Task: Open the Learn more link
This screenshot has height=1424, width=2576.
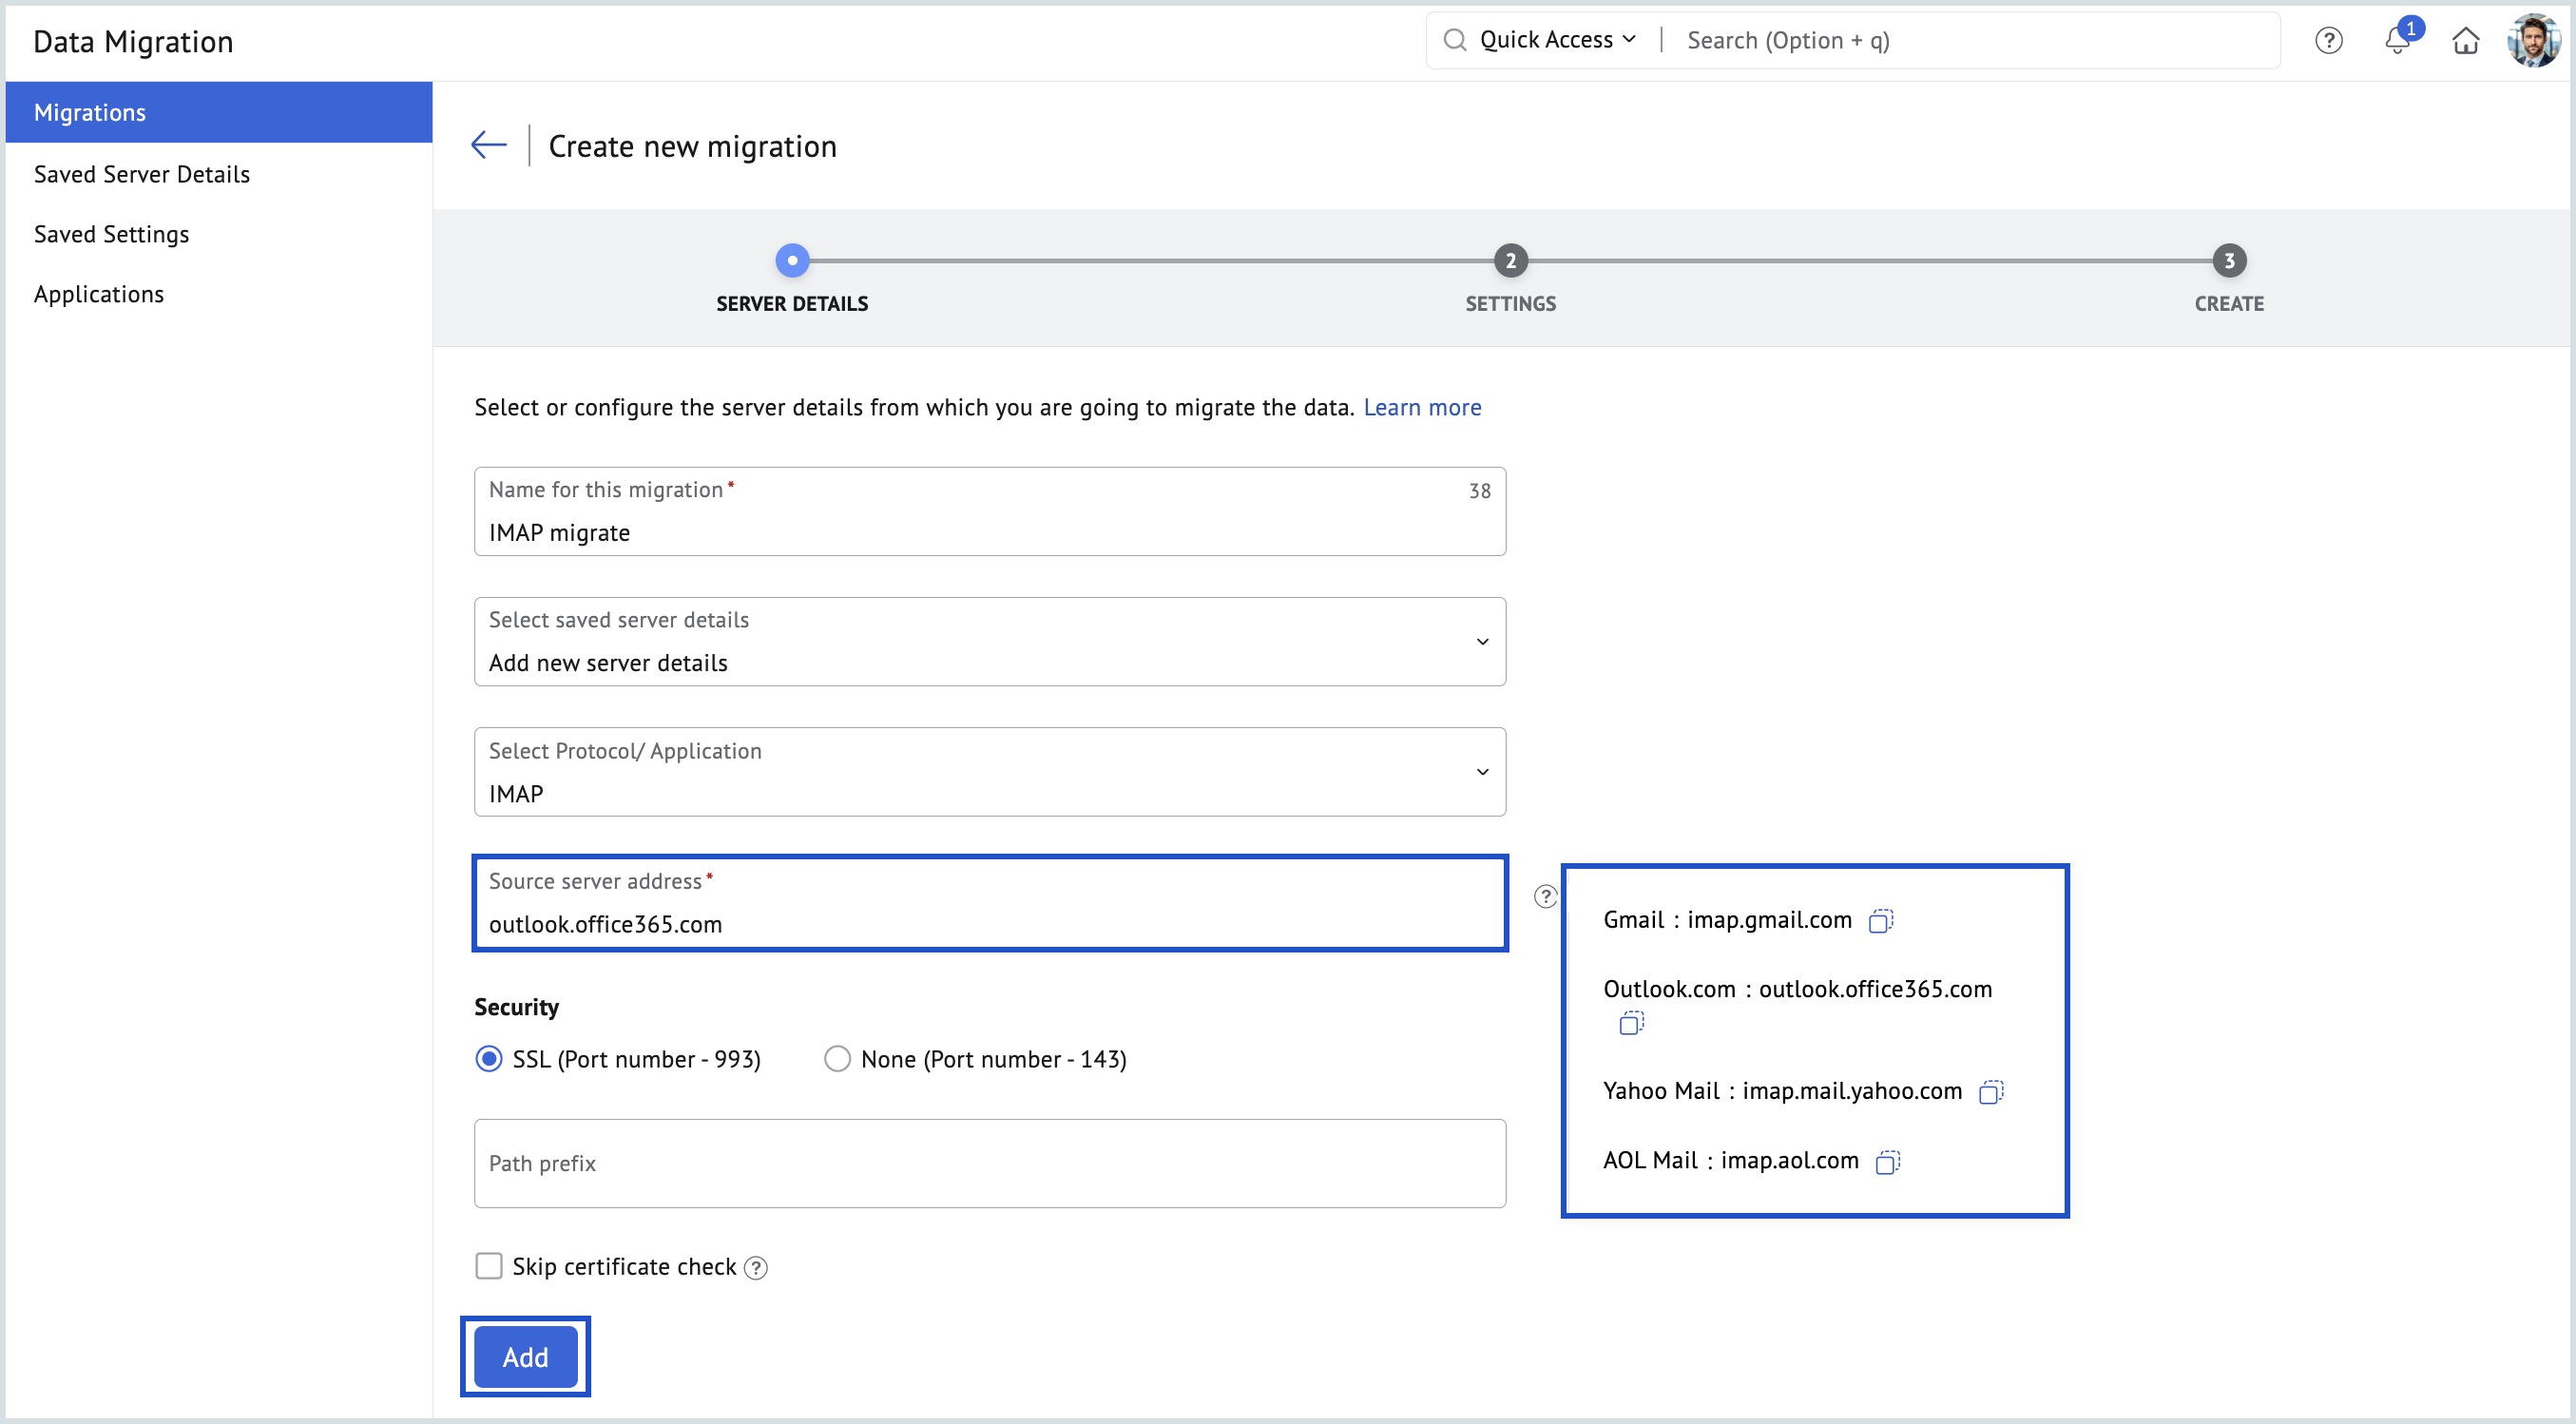Action: 1422,407
